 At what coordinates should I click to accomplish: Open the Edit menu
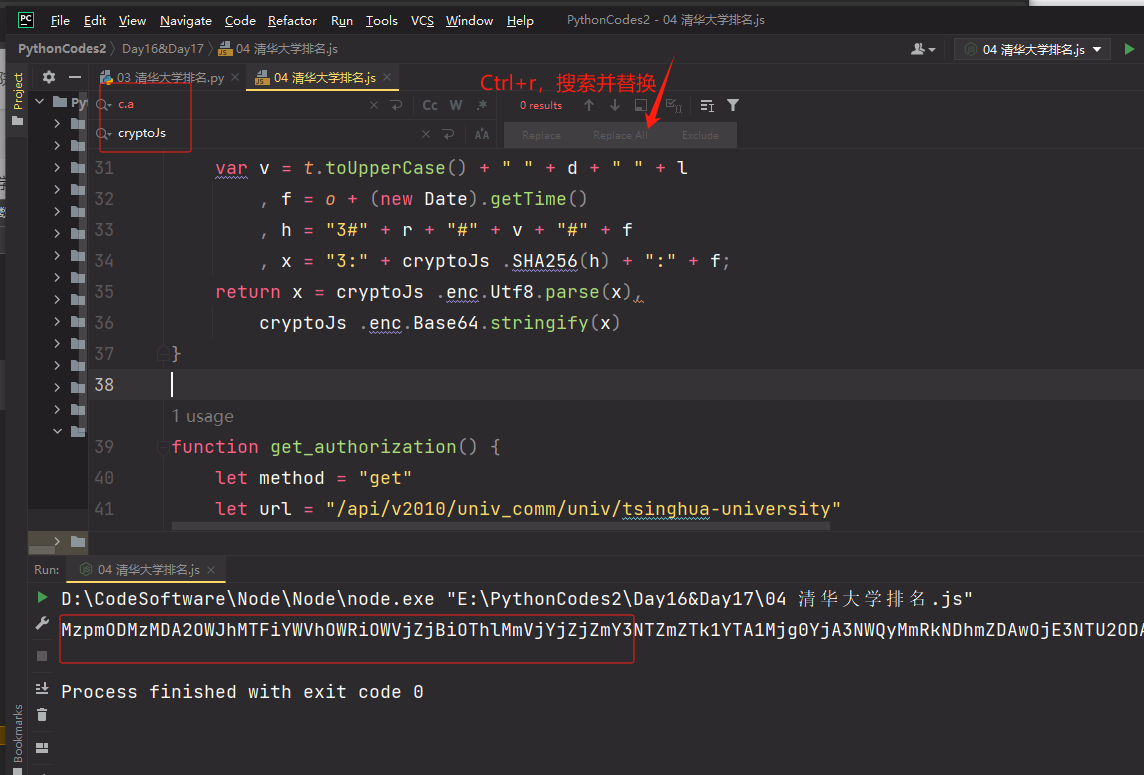click(x=95, y=20)
